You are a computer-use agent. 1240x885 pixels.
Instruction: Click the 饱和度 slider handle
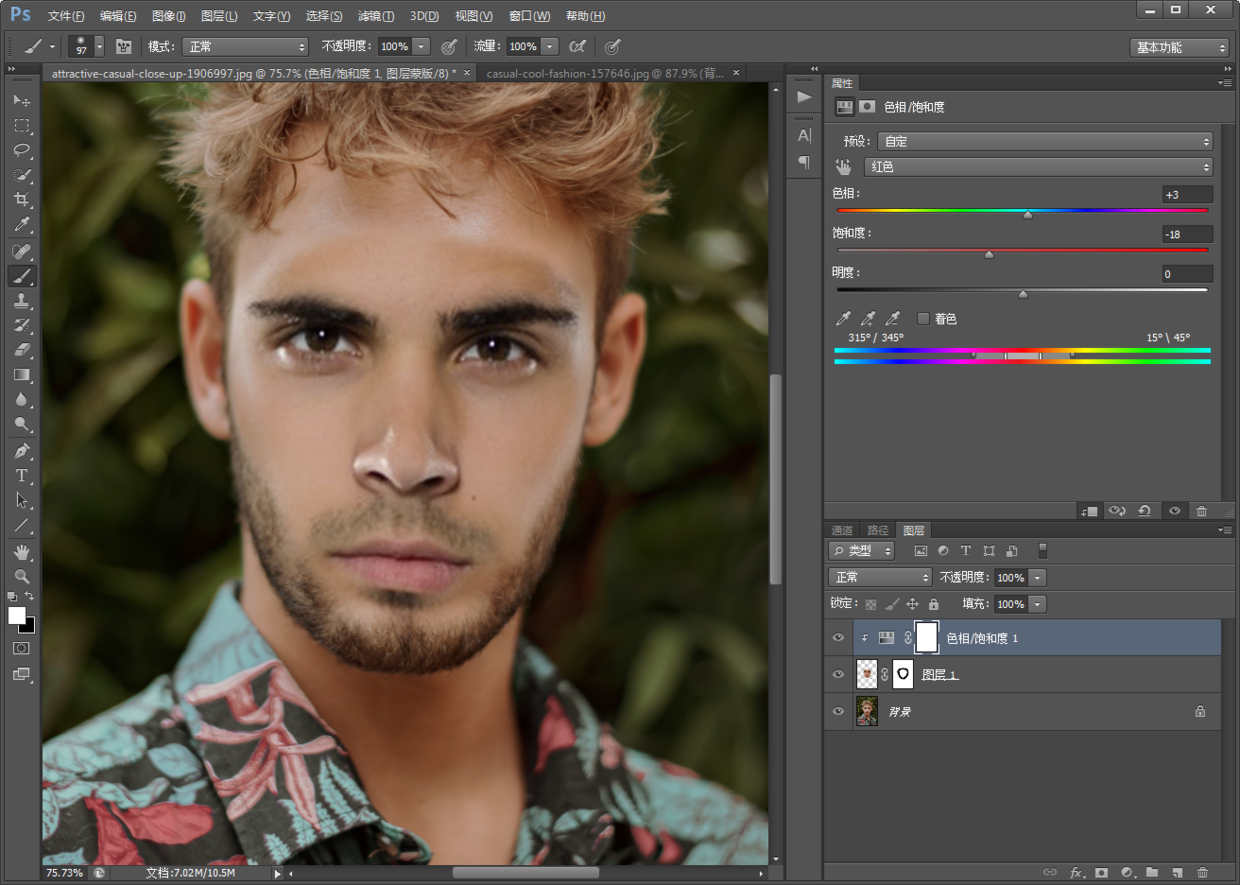pos(989,255)
